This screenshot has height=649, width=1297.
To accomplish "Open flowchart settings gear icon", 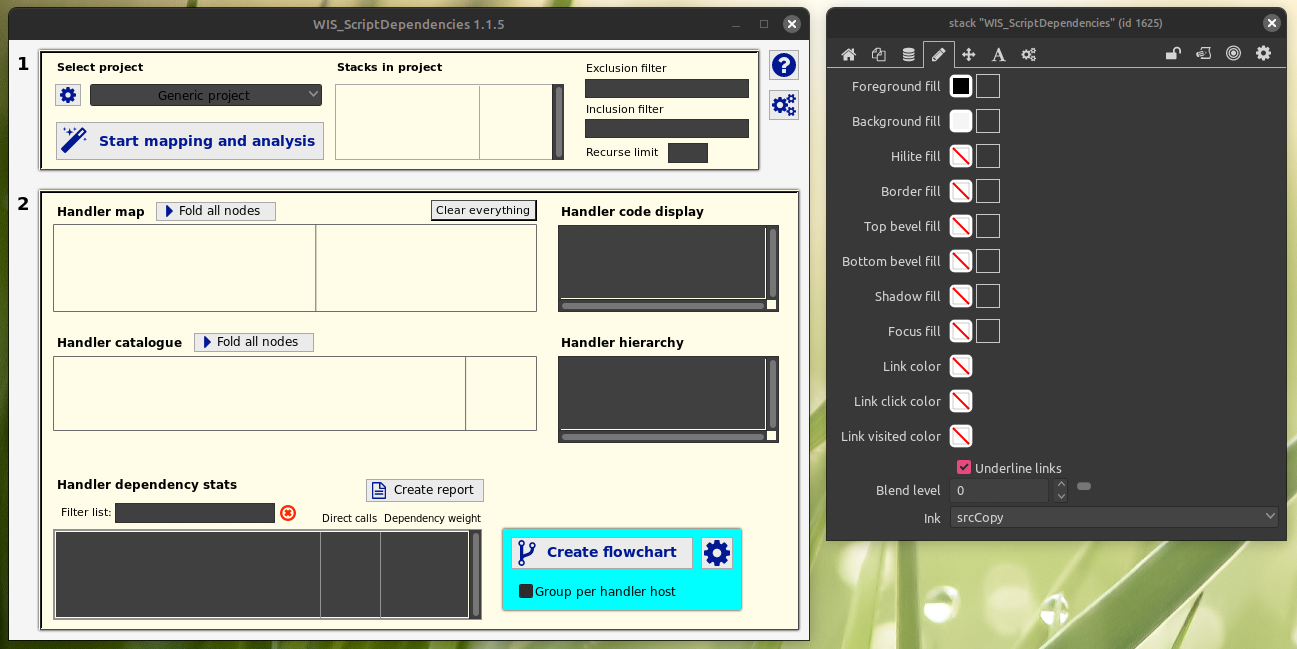I will click(x=717, y=552).
